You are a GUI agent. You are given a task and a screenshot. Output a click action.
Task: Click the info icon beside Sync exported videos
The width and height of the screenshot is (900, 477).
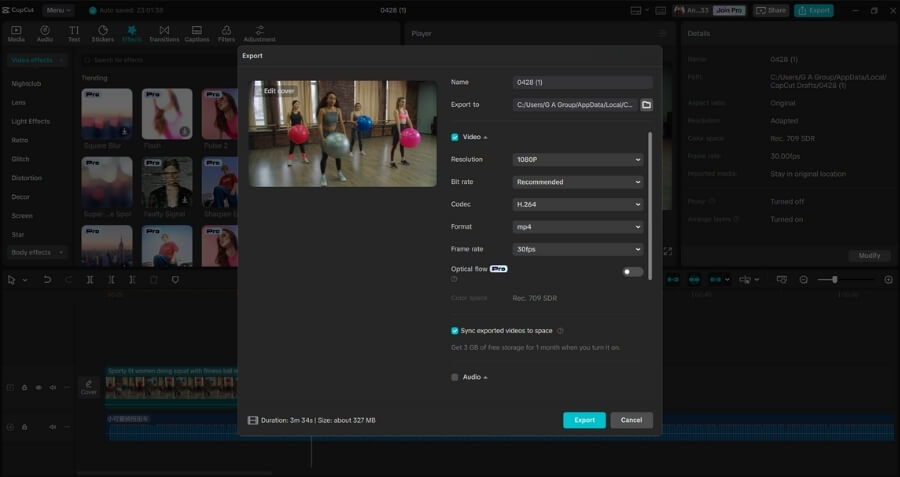pos(560,331)
